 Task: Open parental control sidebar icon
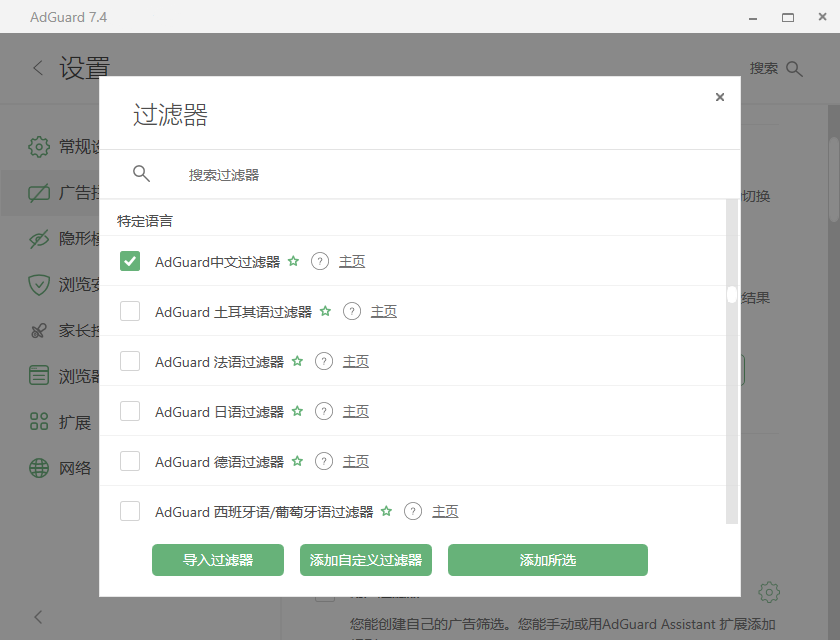(39, 330)
